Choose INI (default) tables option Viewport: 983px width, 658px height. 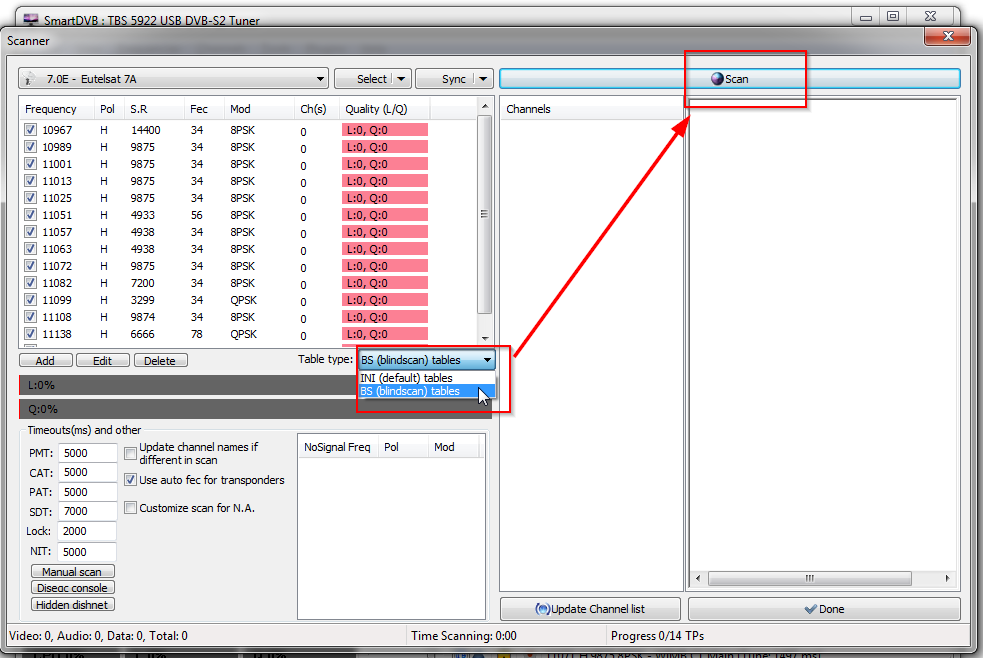pyautogui.click(x=427, y=378)
